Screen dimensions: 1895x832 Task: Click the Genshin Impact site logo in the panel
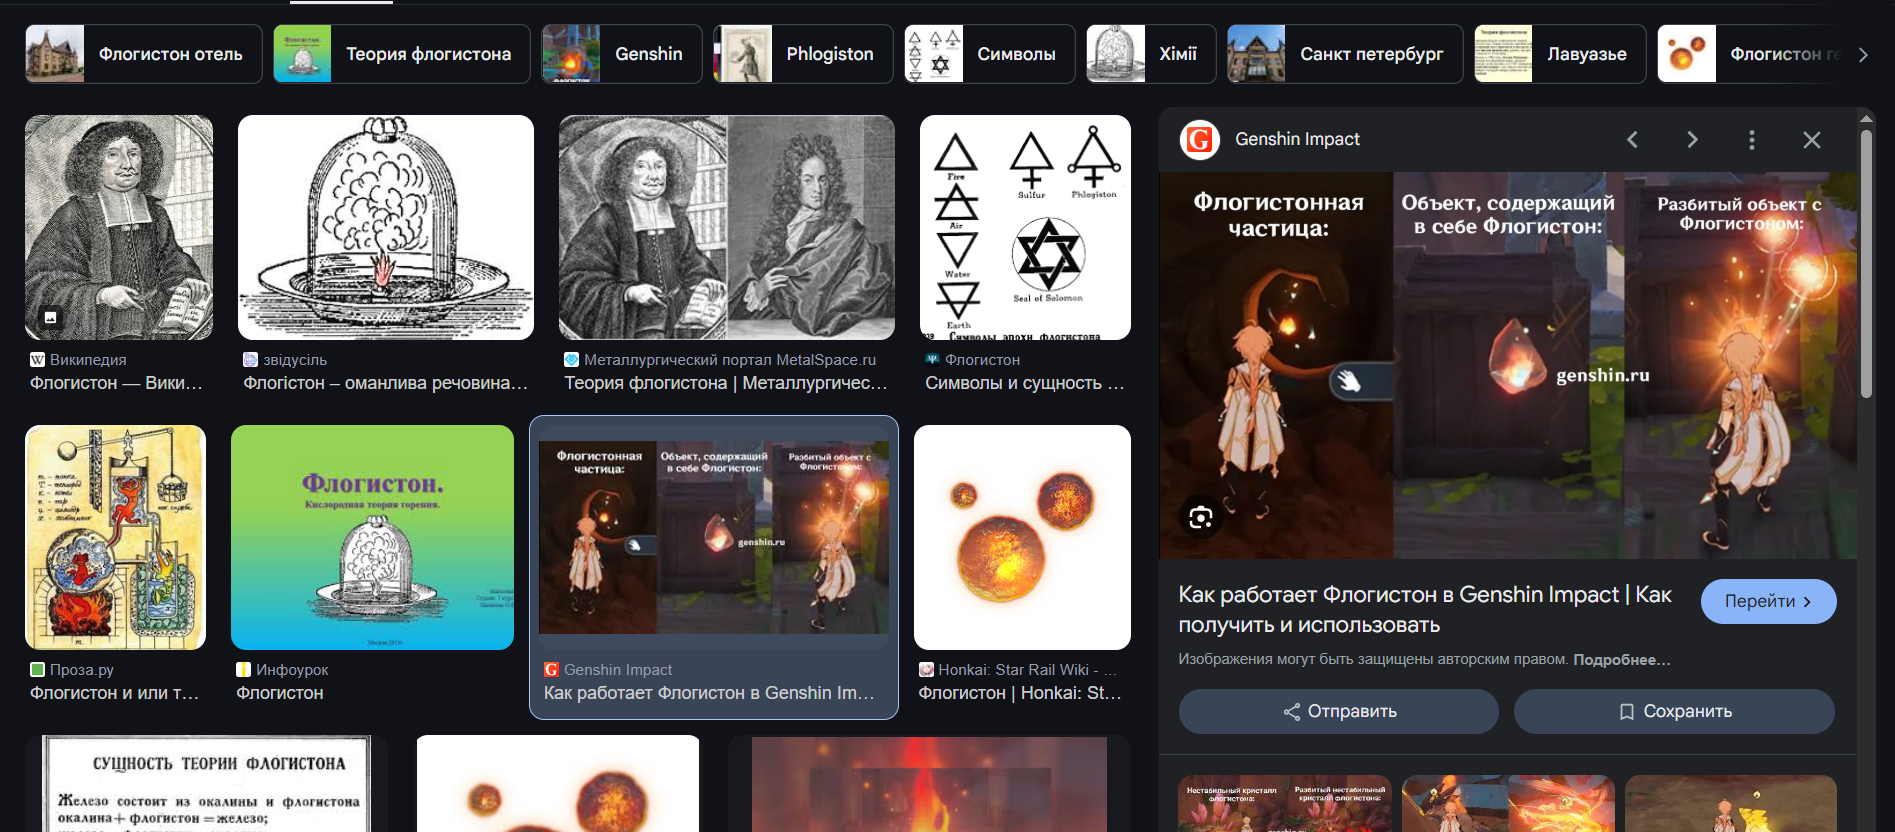[1200, 140]
